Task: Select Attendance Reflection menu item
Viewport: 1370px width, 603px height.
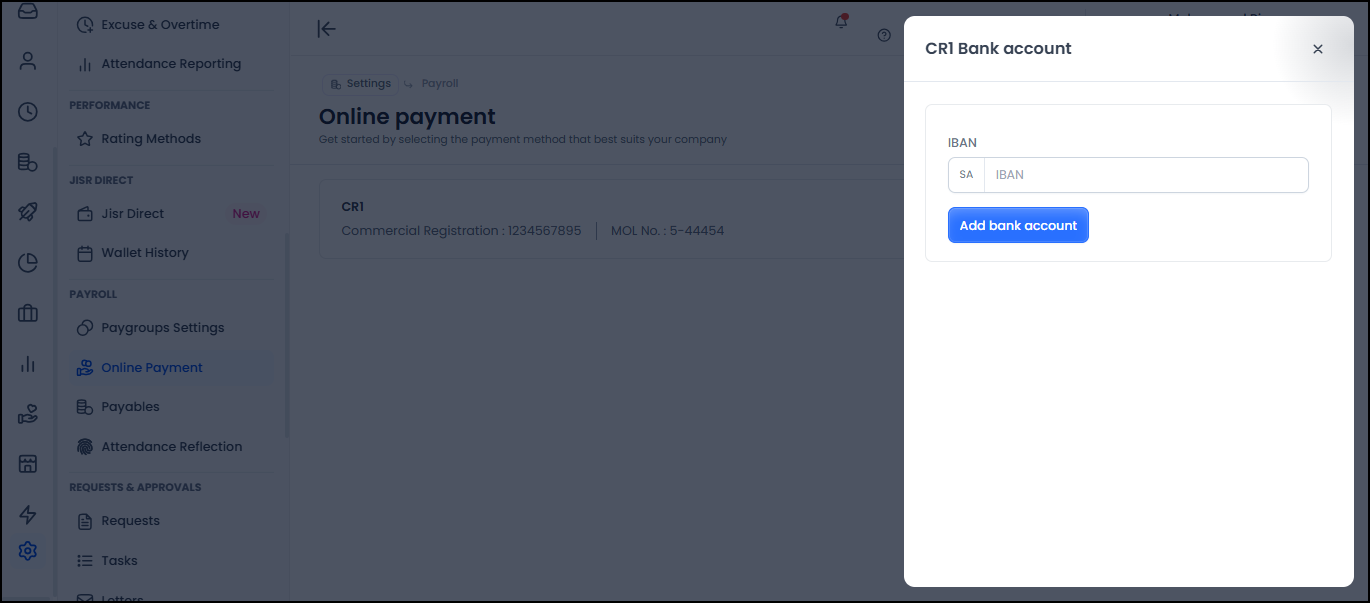Action: [171, 447]
